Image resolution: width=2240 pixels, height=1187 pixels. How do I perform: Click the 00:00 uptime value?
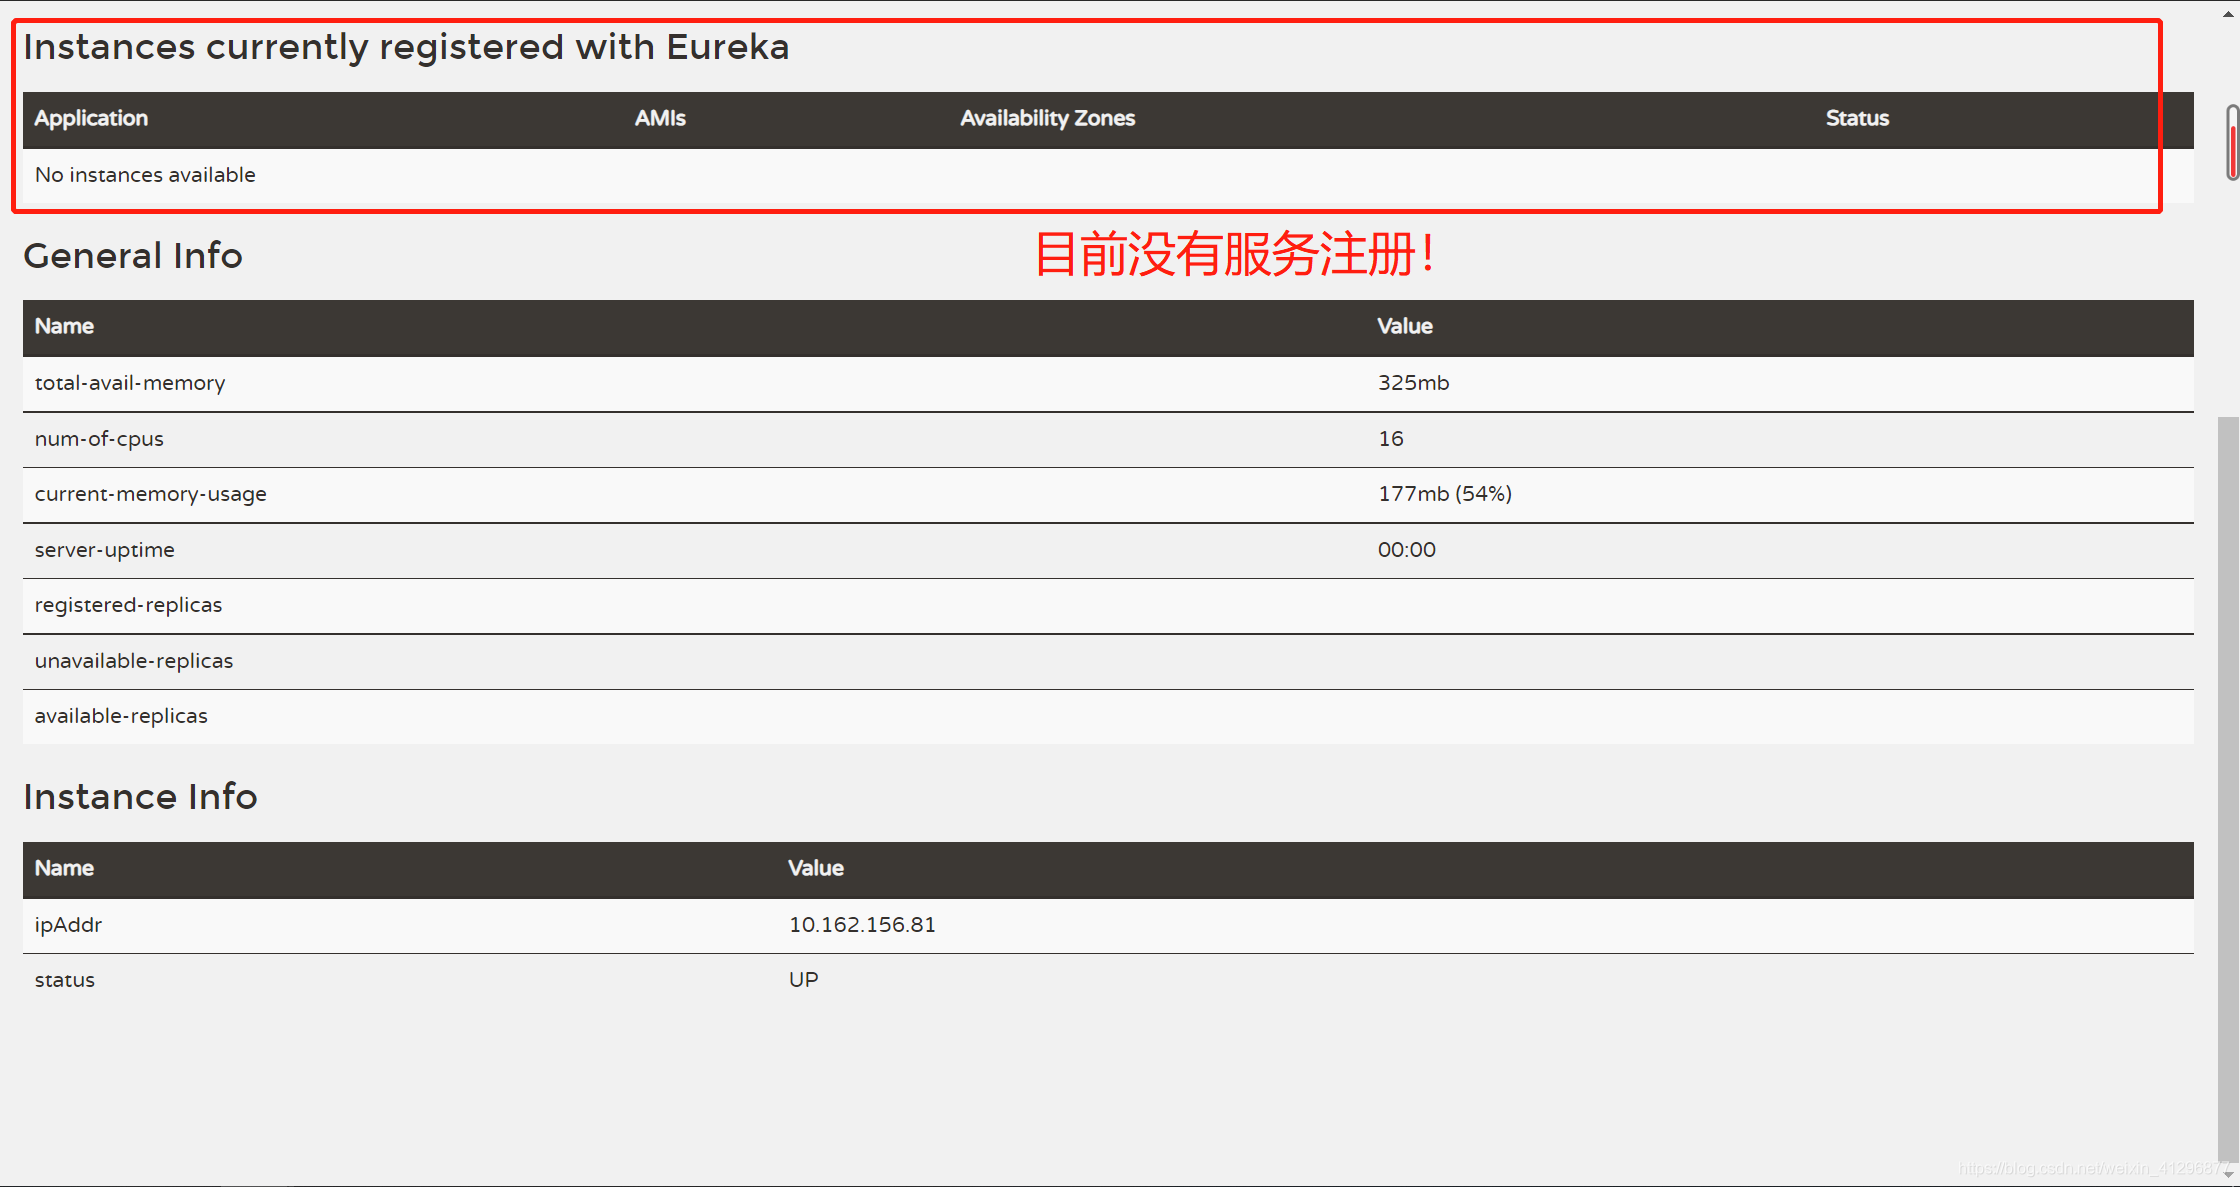coord(1406,550)
